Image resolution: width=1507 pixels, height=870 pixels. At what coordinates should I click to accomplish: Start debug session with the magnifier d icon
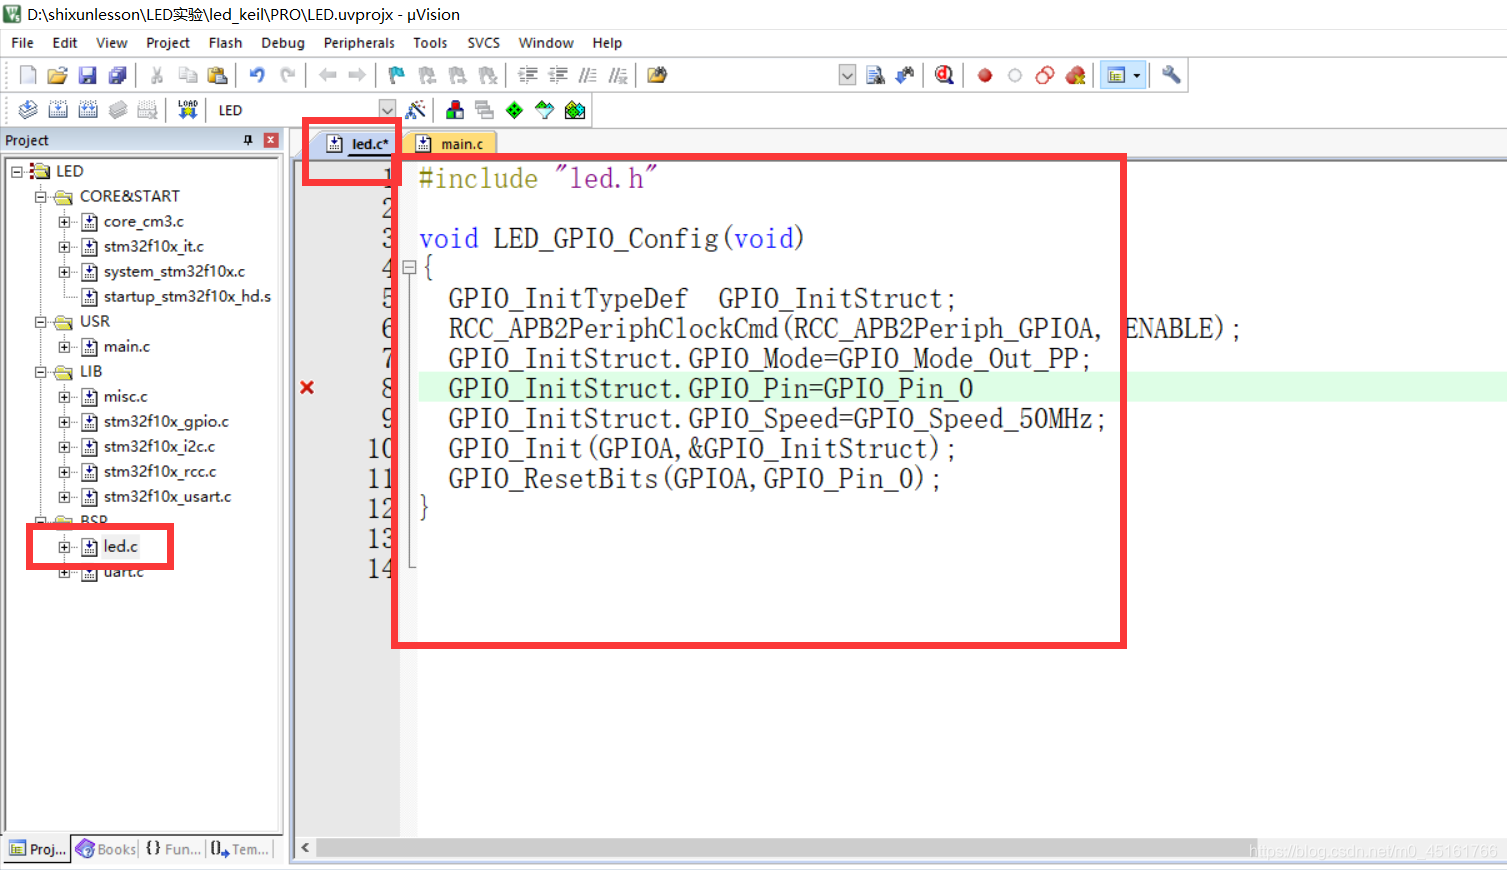pos(944,75)
